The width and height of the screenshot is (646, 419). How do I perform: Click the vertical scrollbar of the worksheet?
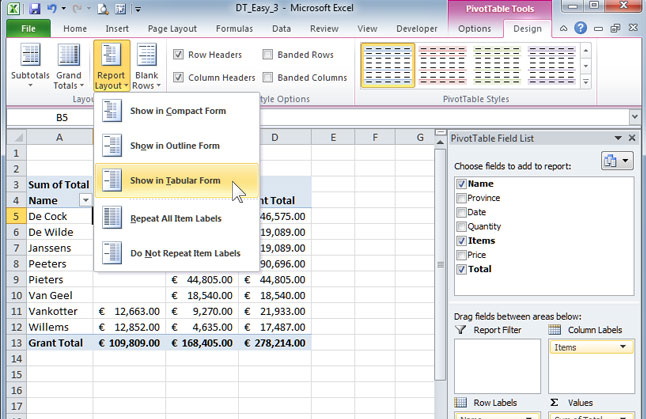(440, 264)
